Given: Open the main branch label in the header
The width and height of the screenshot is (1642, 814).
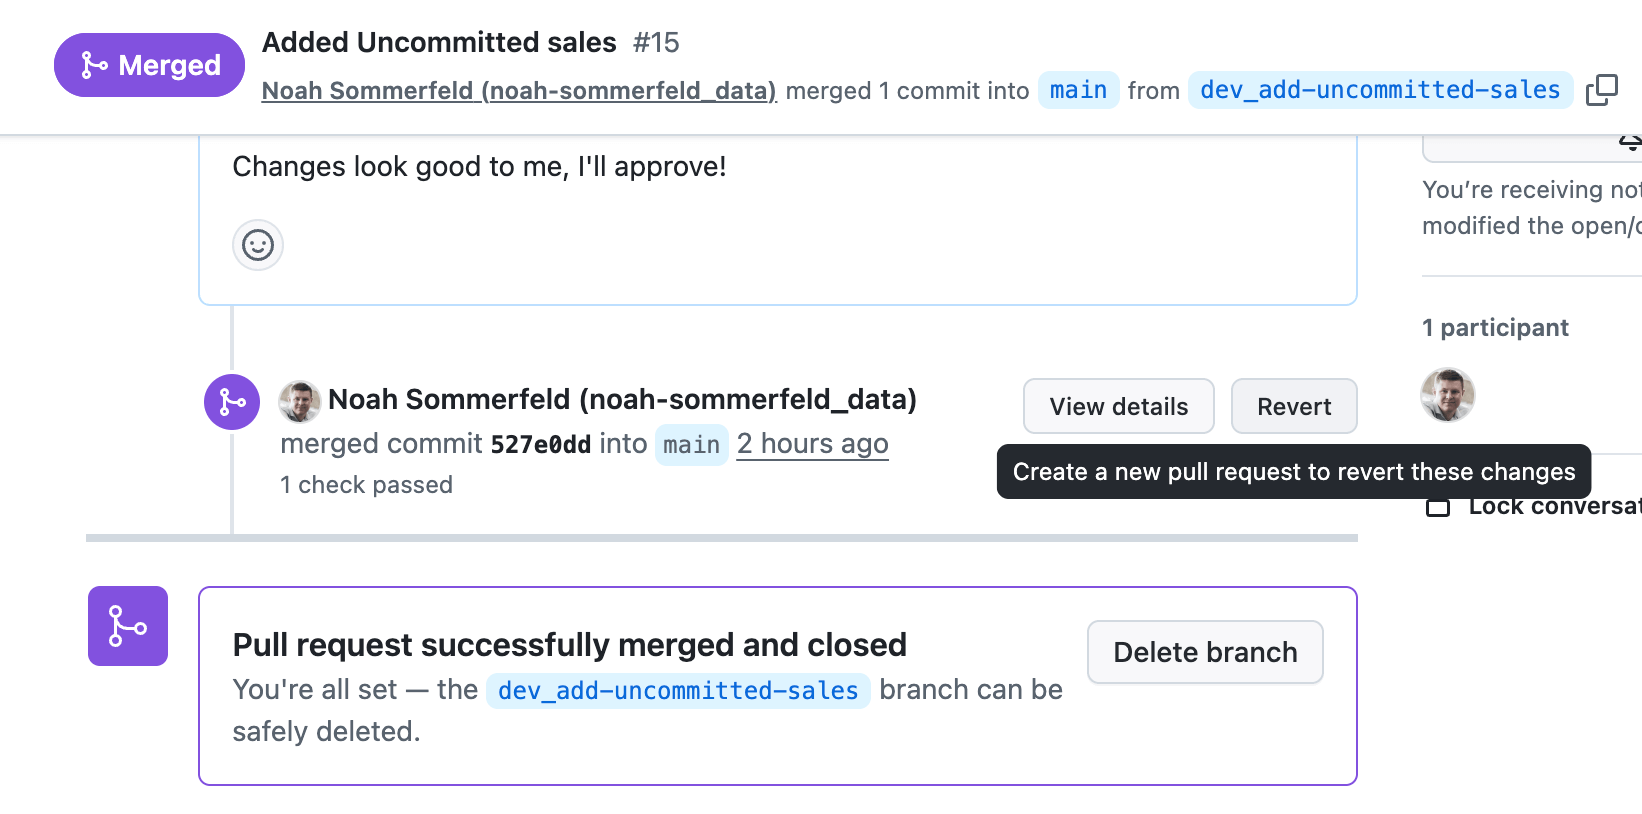Looking at the screenshot, I should click(x=1078, y=90).
